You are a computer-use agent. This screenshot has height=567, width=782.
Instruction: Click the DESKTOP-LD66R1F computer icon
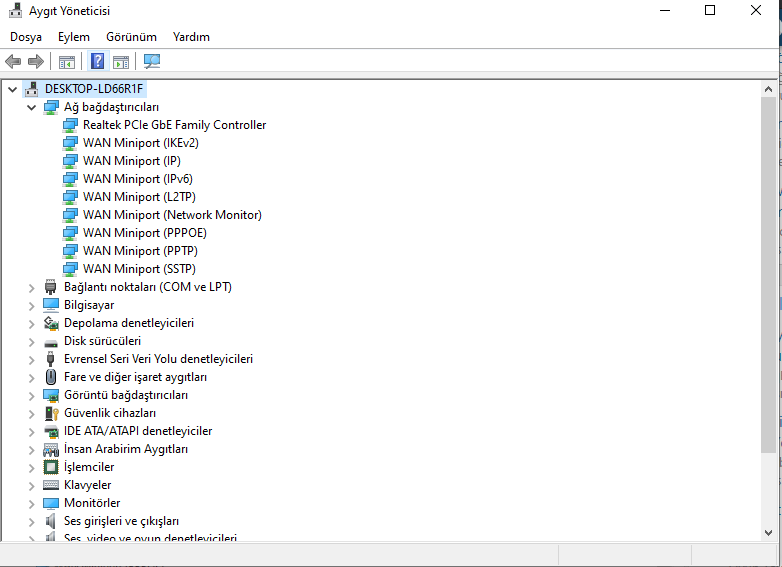(32, 89)
